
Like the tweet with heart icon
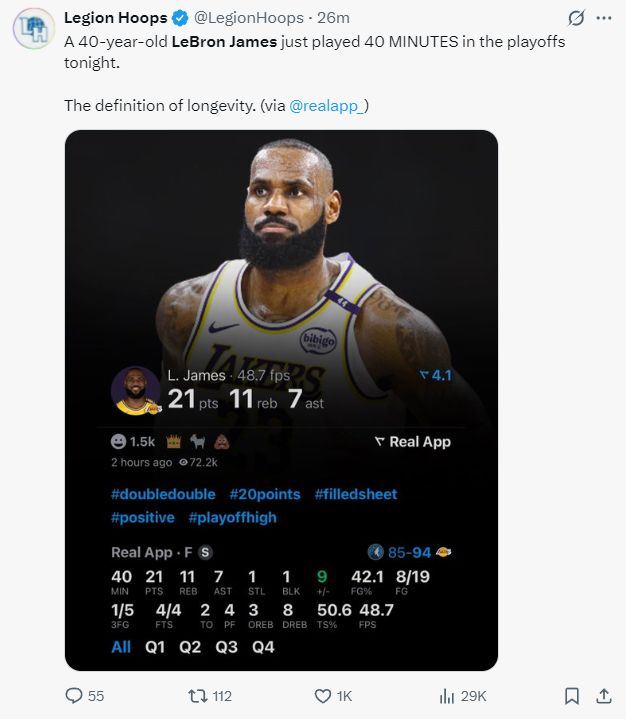pos(323,696)
